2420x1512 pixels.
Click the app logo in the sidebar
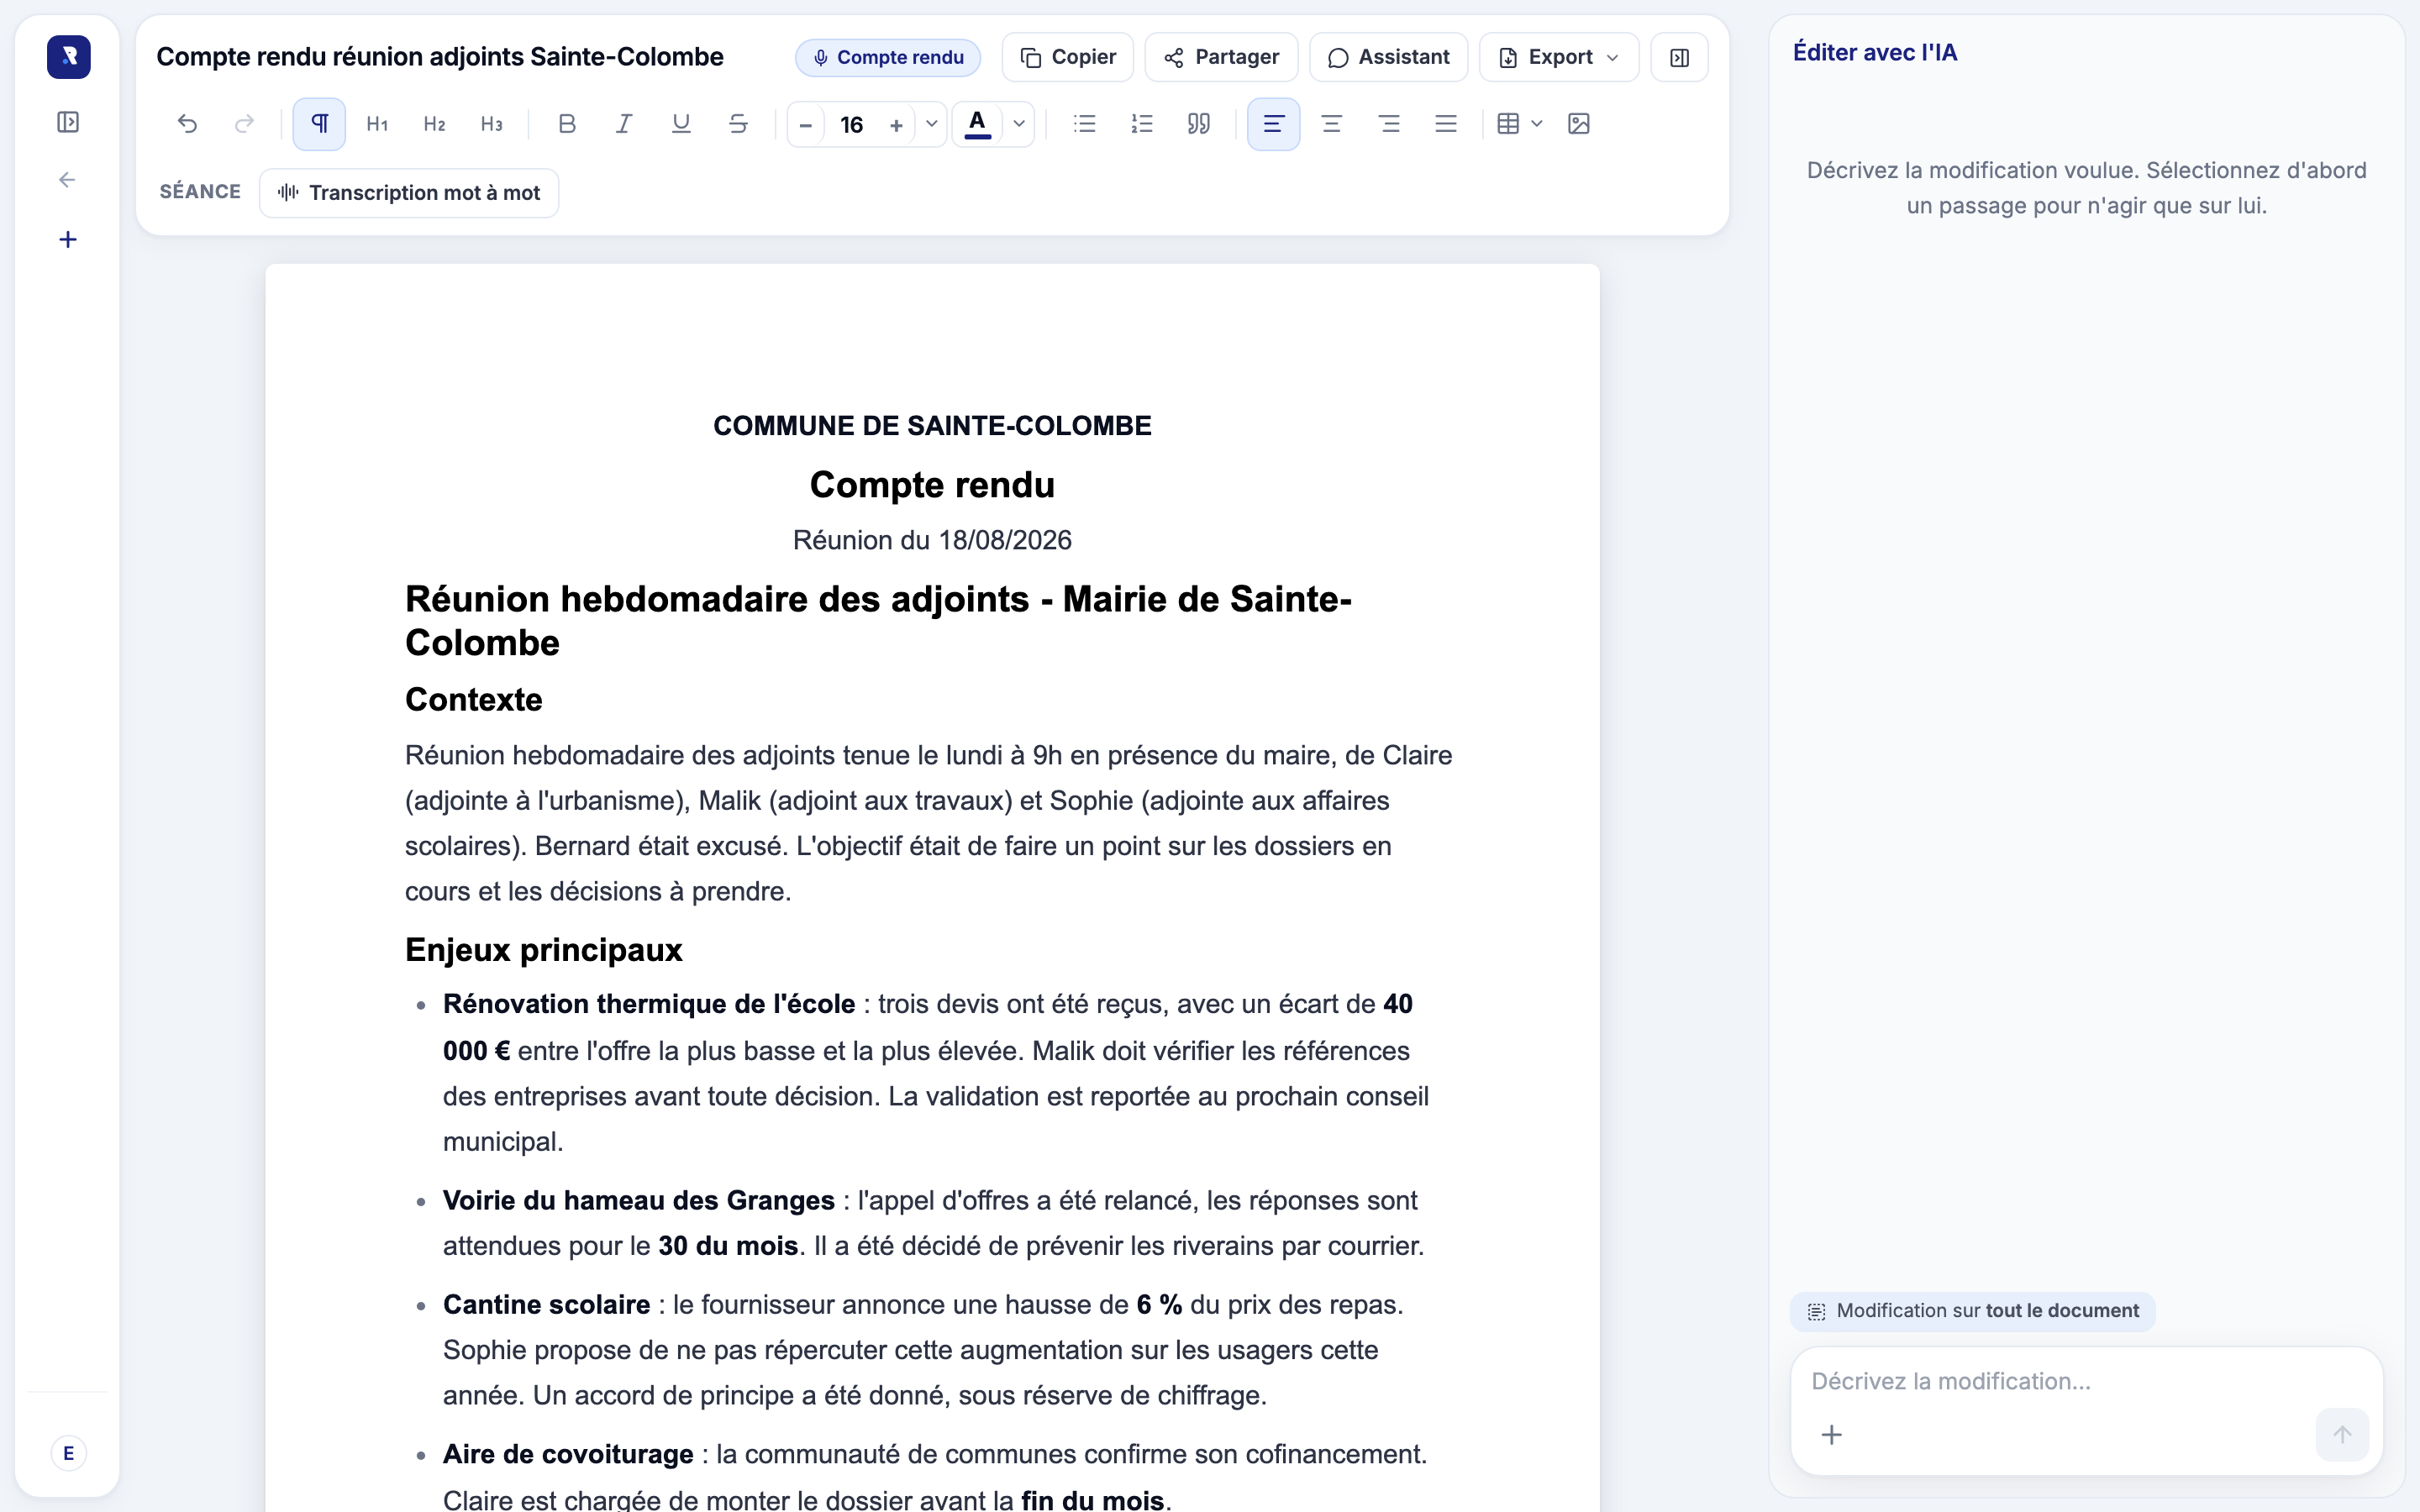click(68, 57)
